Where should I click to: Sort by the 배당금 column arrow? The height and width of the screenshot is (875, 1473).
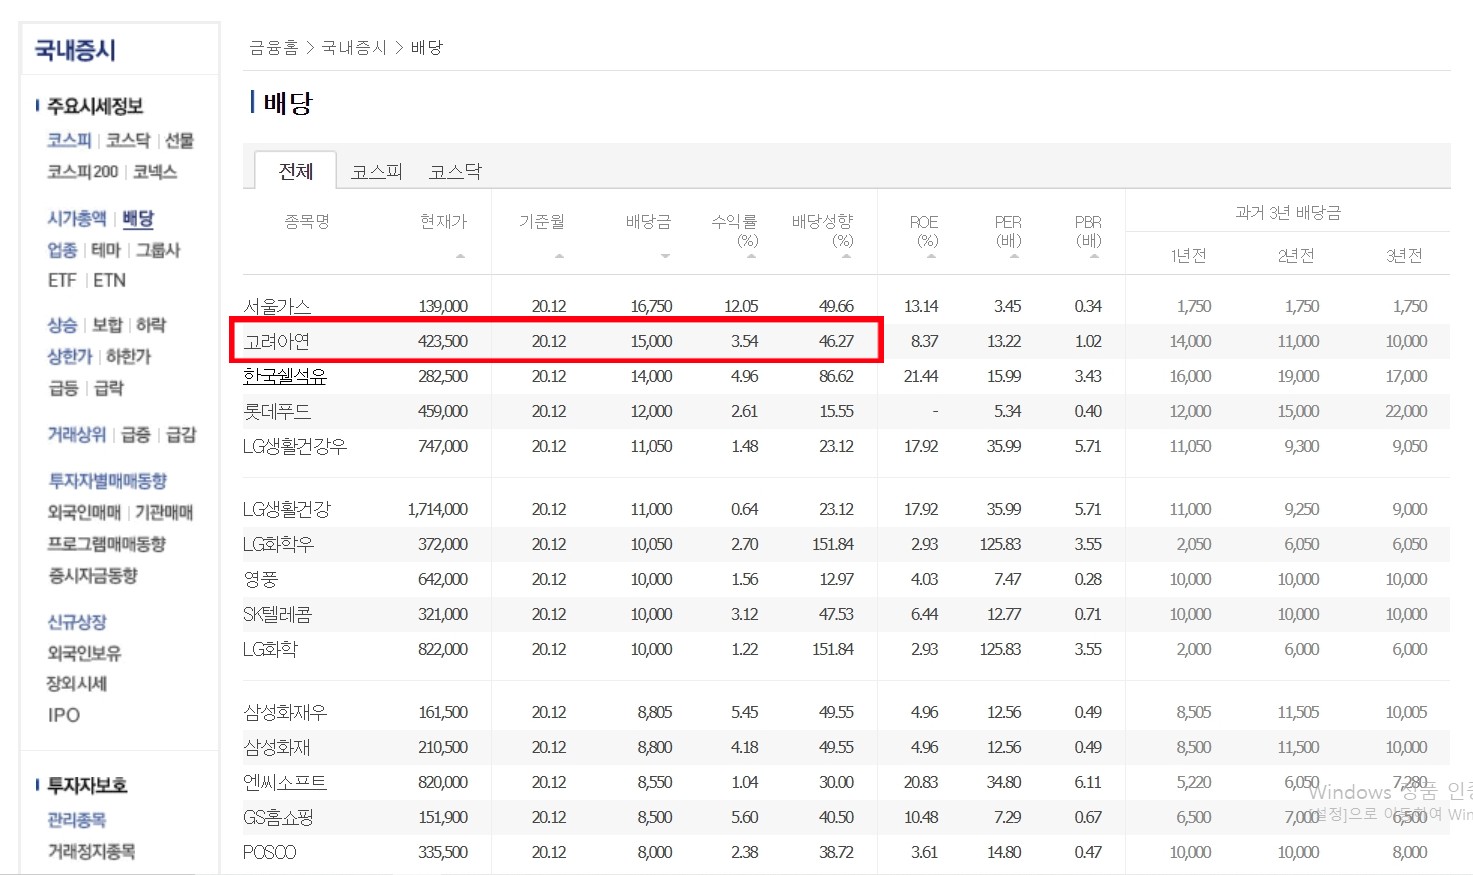[x=665, y=257]
